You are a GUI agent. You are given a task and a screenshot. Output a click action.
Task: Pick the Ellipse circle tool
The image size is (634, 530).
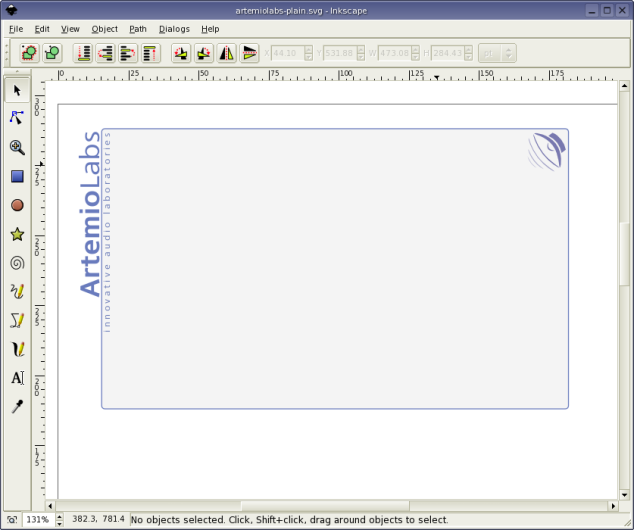(17, 205)
